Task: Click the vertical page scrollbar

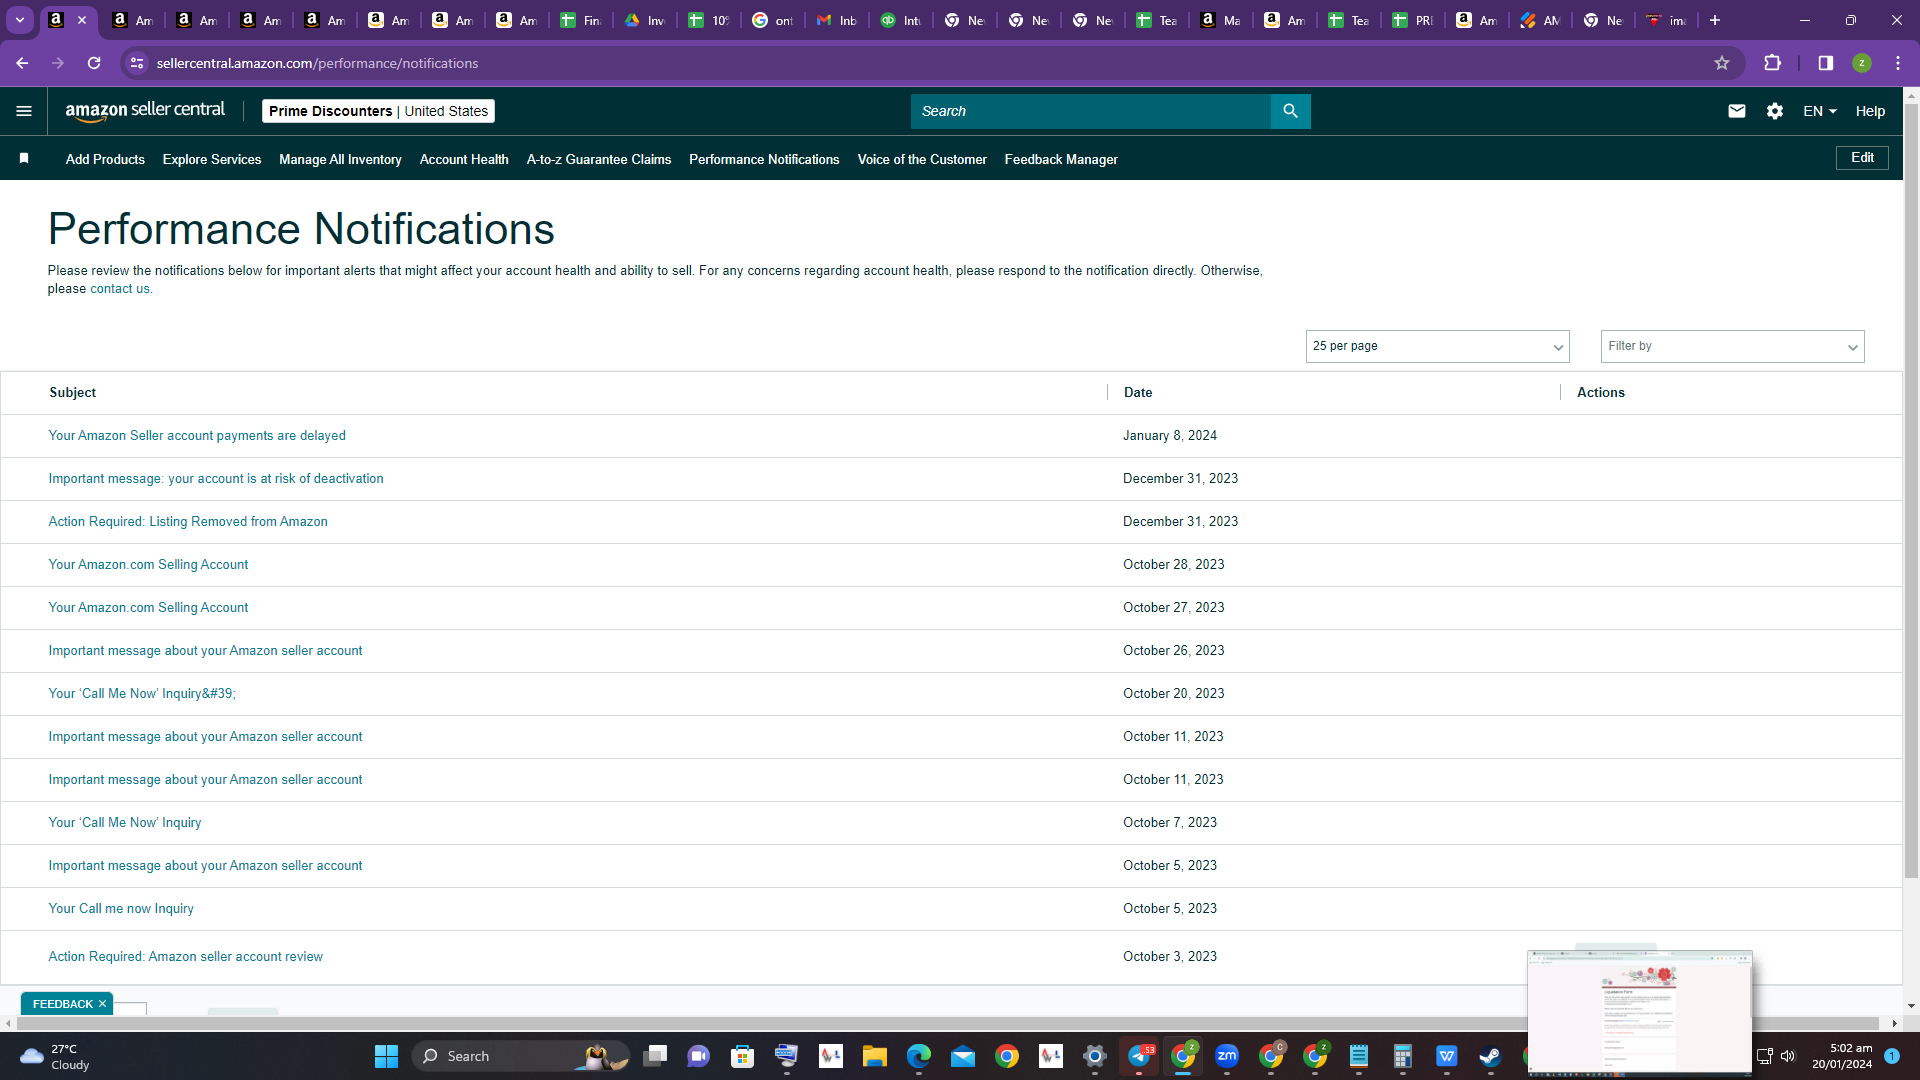Action: pyautogui.click(x=1911, y=490)
